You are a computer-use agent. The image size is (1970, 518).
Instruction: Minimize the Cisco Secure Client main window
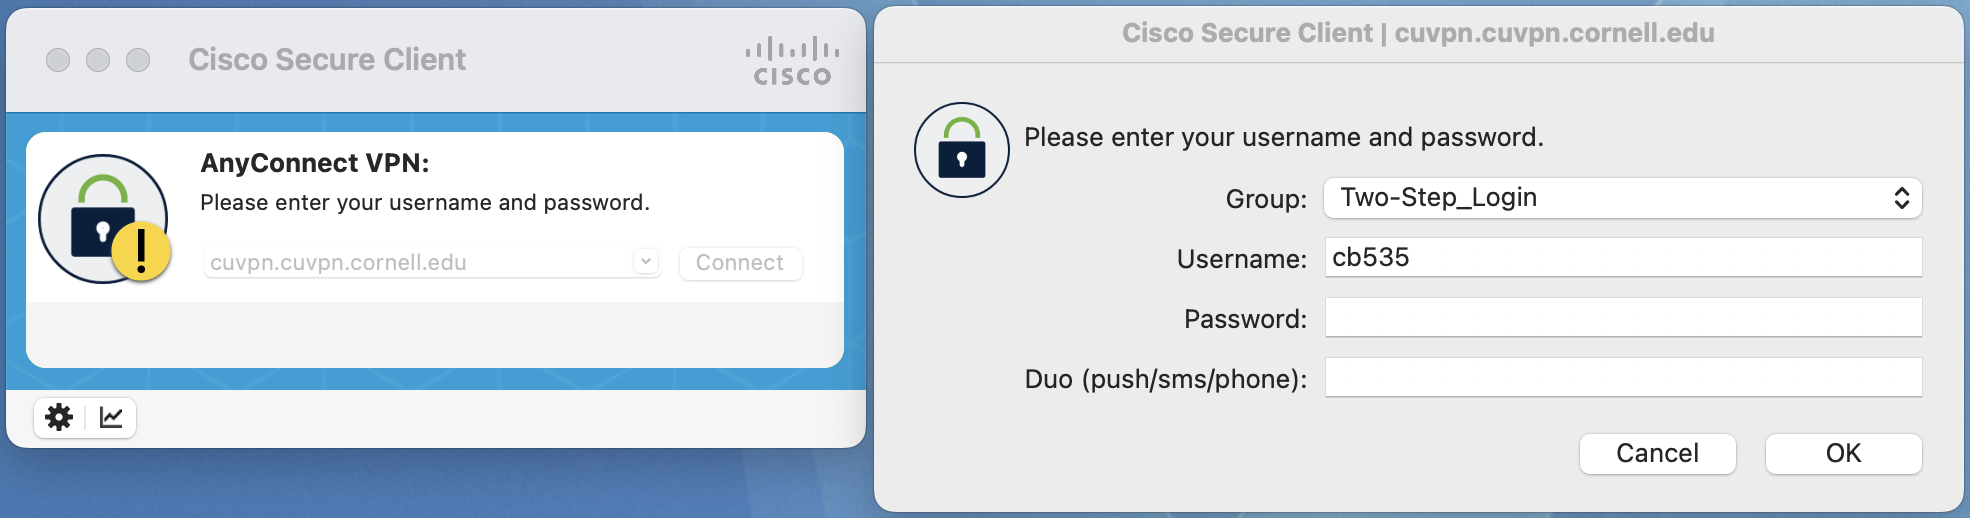coord(98,60)
